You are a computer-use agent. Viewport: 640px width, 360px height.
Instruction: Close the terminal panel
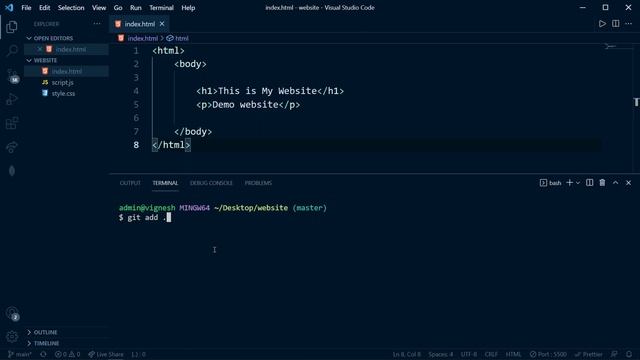(628, 183)
